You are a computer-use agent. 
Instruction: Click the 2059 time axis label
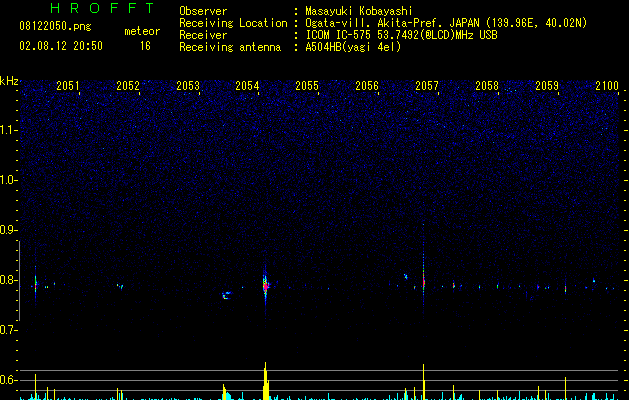pos(547,85)
